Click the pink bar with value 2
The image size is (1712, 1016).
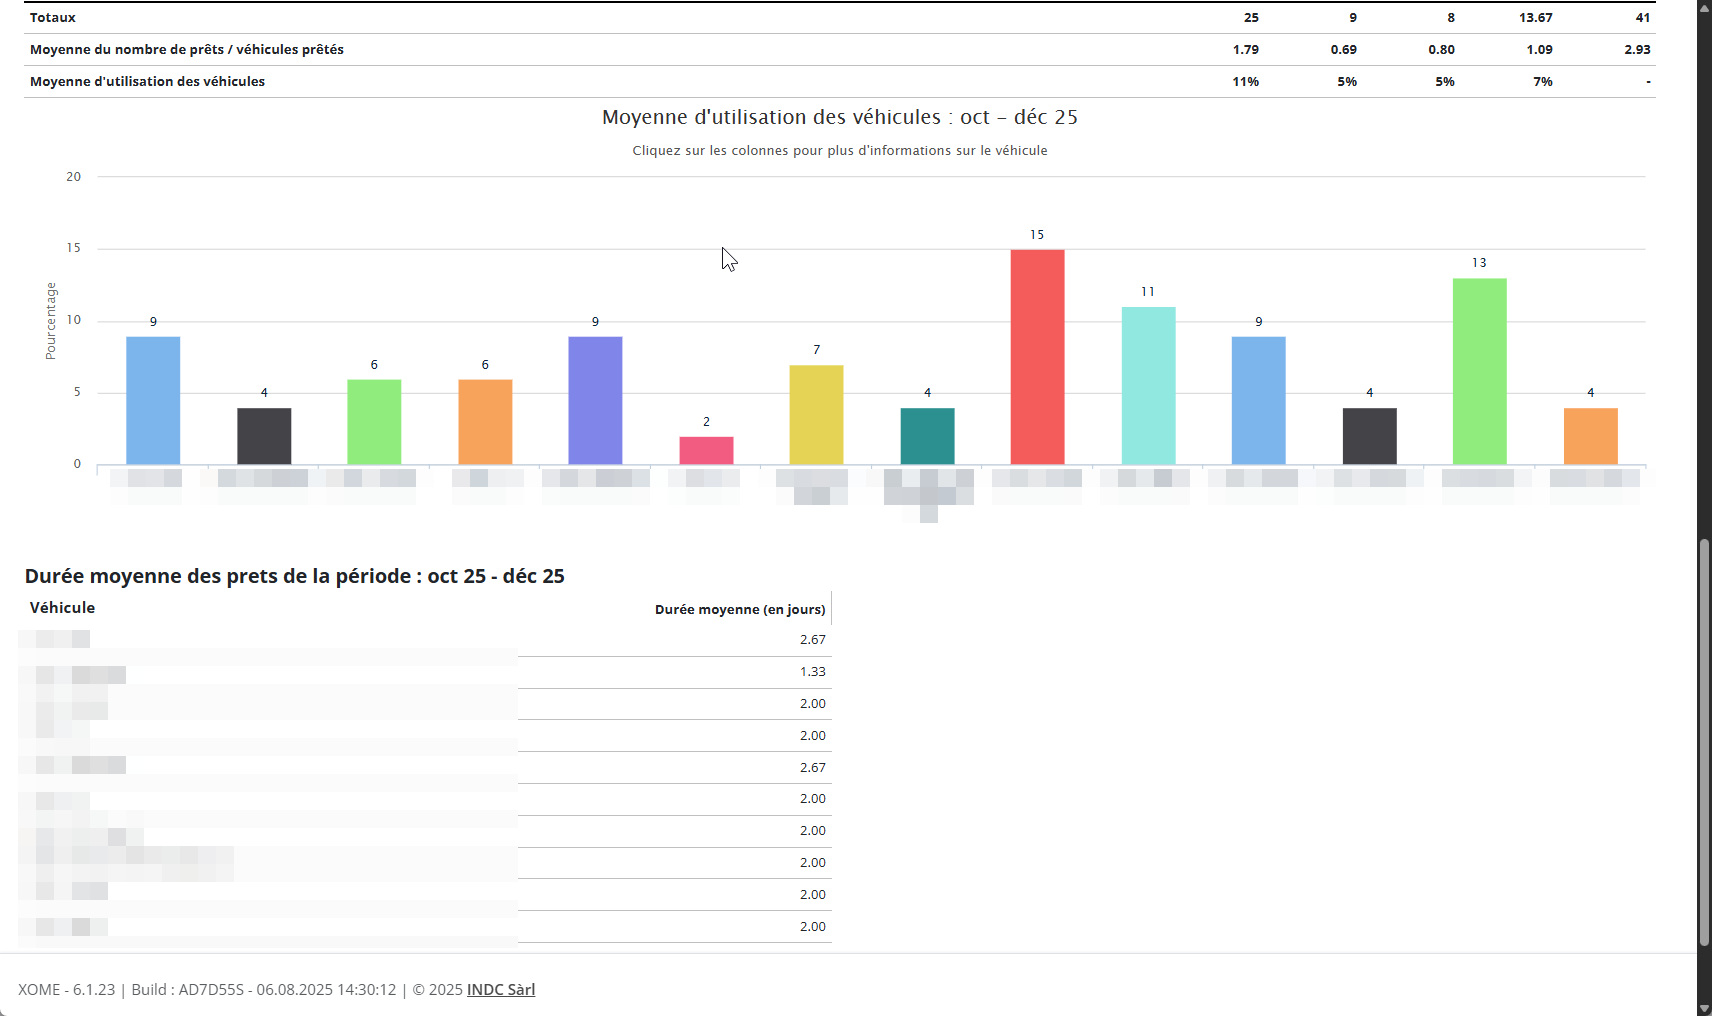coord(706,451)
